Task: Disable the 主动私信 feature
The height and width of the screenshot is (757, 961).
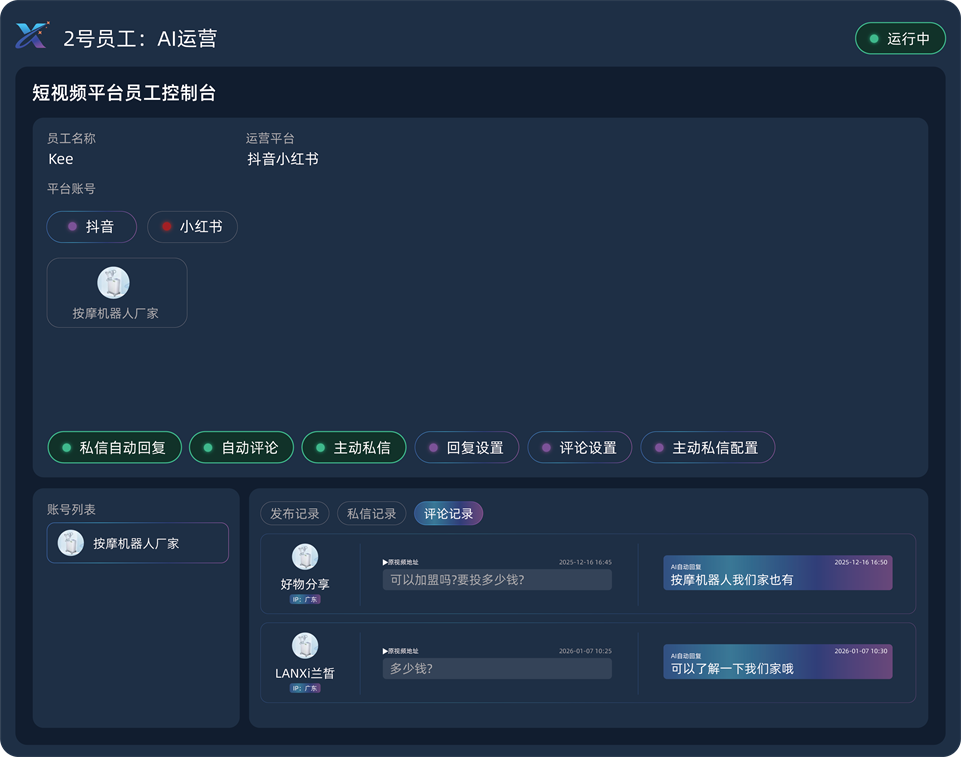Action: coord(353,448)
